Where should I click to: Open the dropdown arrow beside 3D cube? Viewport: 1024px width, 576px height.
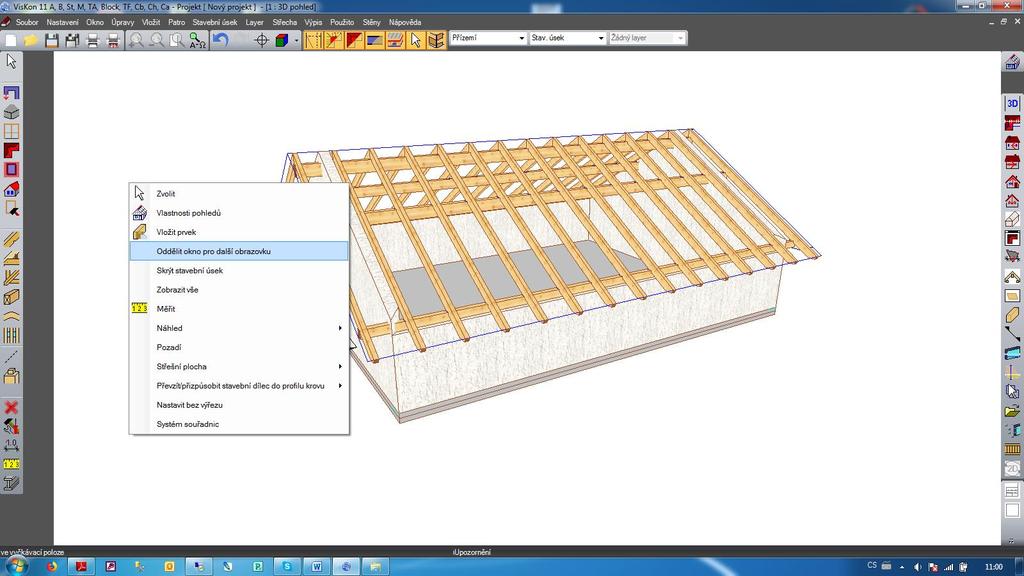tap(296, 40)
